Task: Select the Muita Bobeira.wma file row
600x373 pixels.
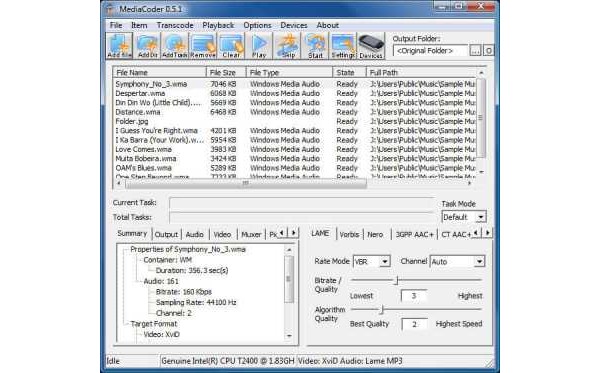Action: 295,158
